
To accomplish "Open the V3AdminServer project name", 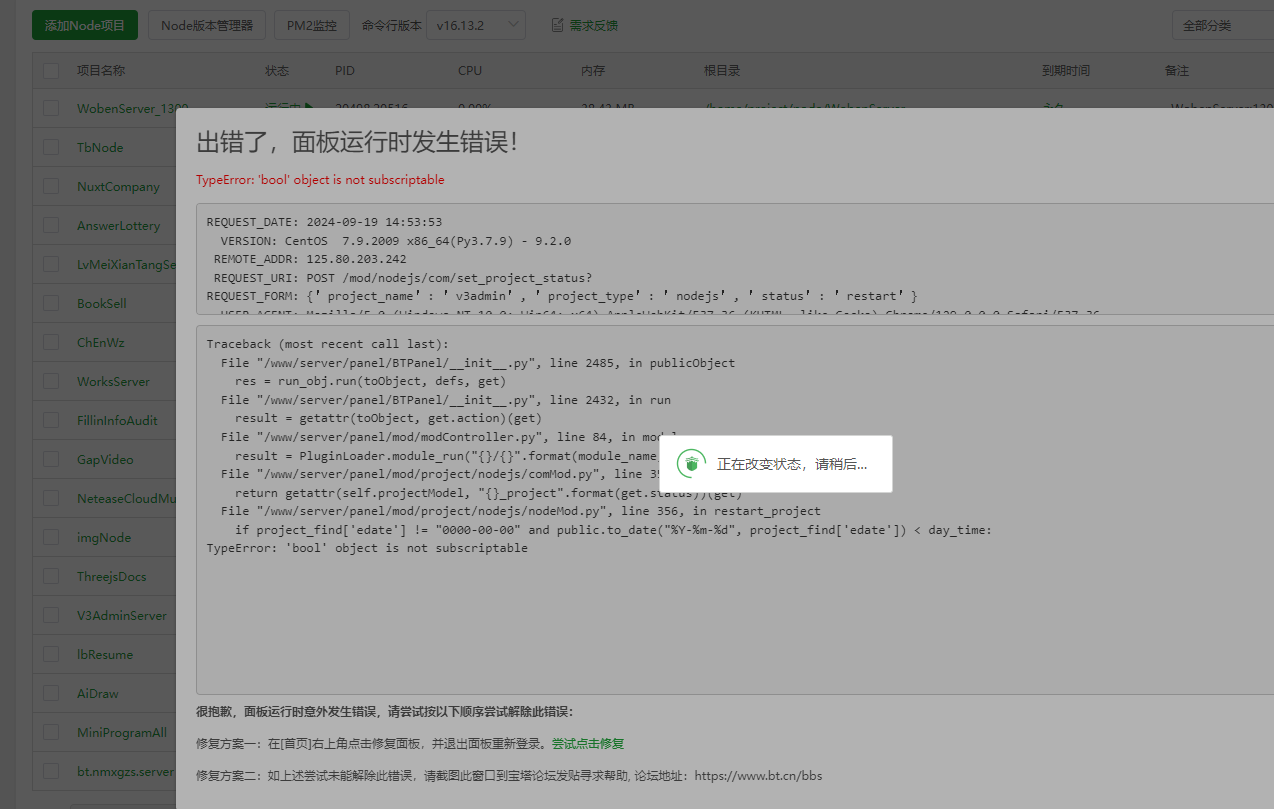I will pyautogui.click(x=122, y=615).
